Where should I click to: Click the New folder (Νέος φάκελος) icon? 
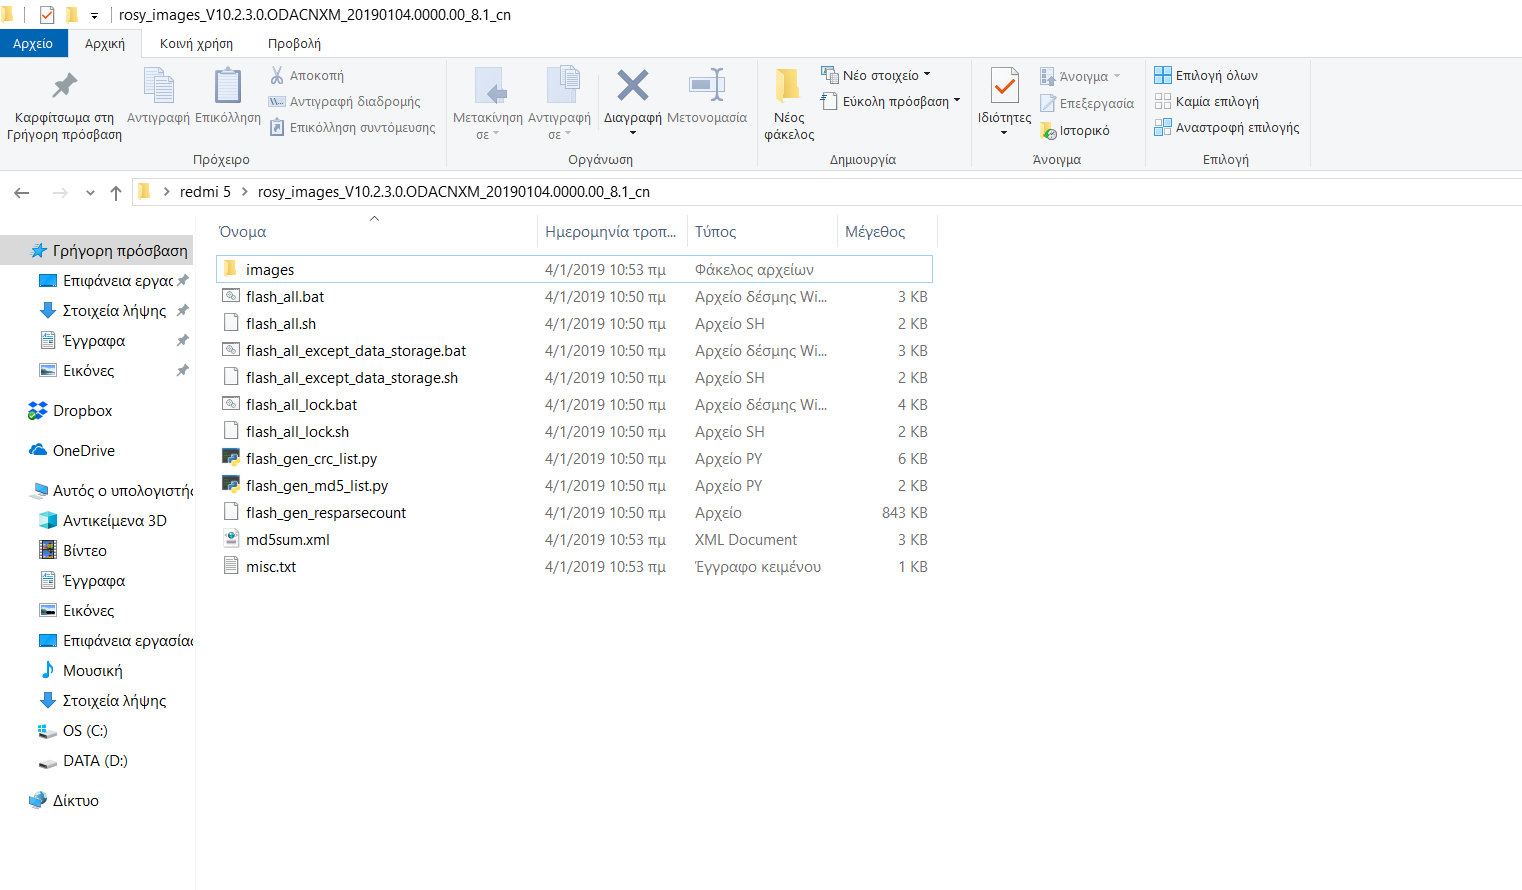[788, 86]
